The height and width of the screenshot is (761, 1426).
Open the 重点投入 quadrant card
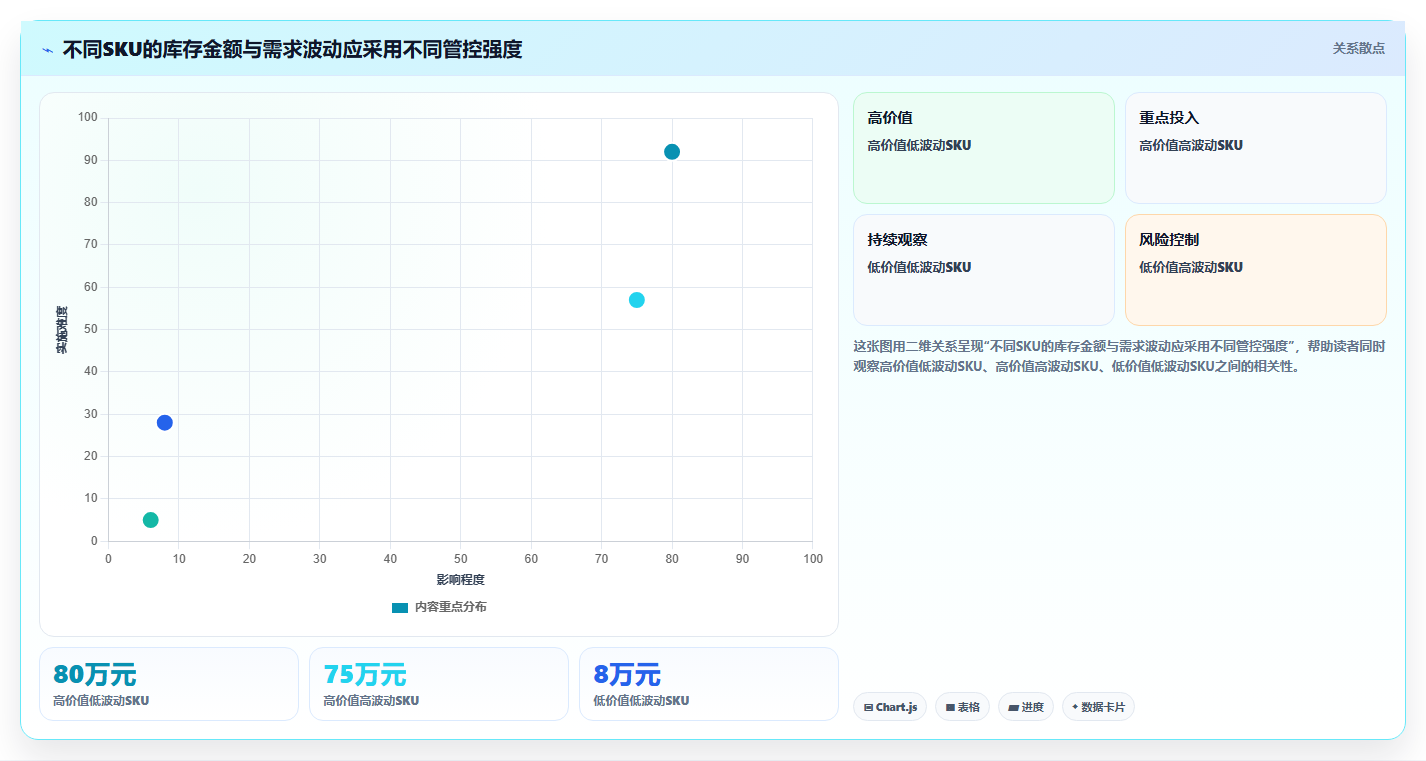tap(1256, 148)
